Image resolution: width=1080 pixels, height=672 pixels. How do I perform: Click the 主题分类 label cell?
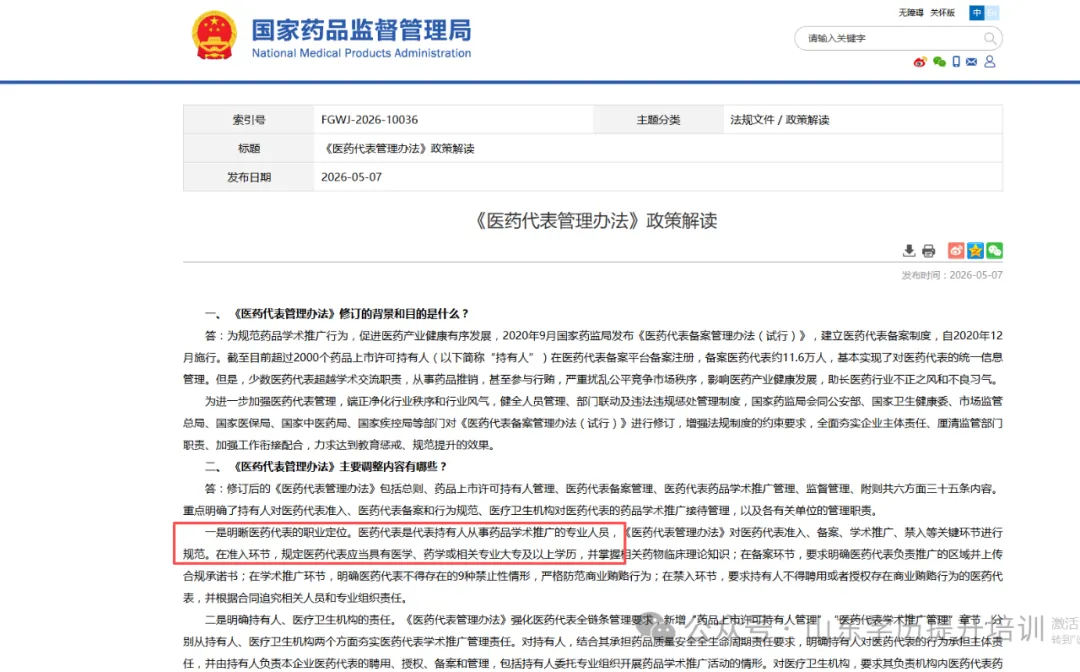point(658,120)
